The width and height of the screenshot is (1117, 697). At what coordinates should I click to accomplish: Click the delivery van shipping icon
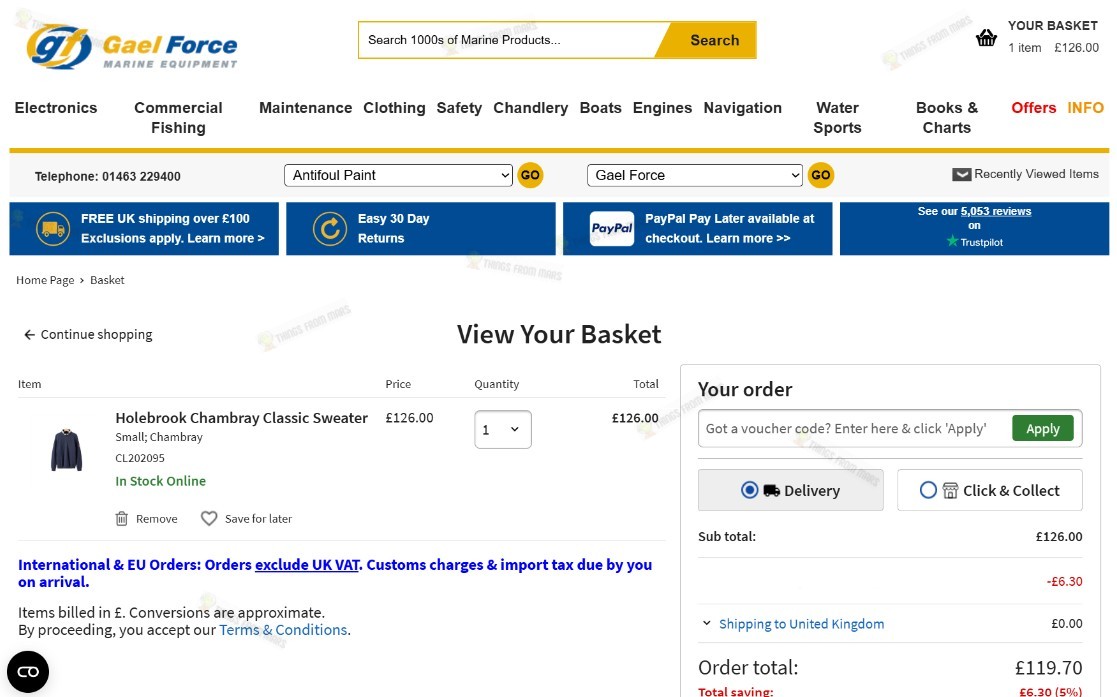coord(53,229)
